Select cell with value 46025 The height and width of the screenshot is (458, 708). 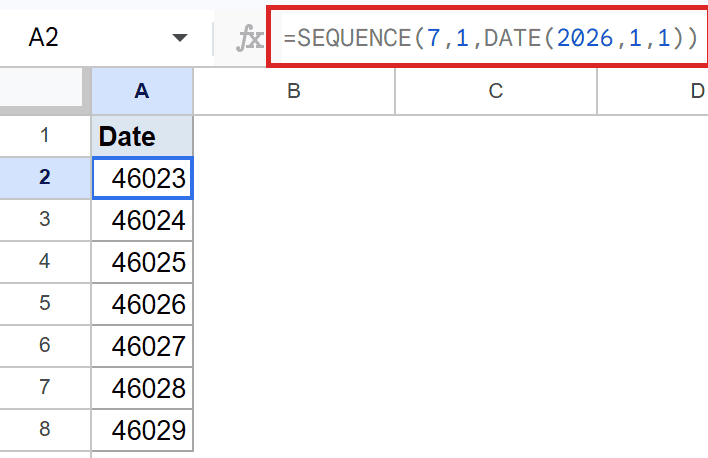pyautogui.click(x=142, y=262)
